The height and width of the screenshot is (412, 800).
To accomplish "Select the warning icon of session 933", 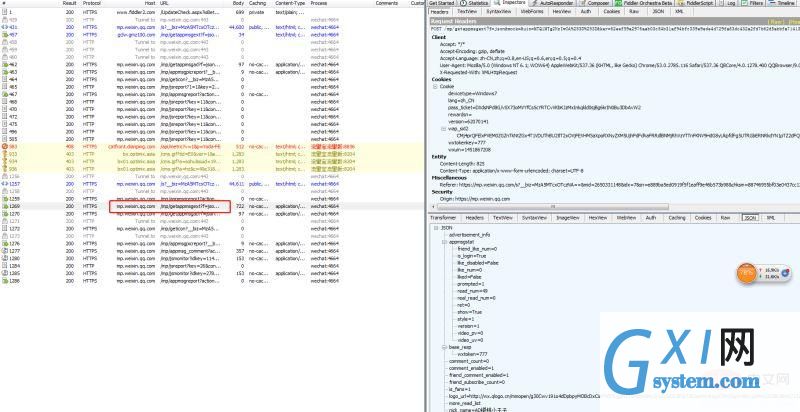I will [5, 154].
